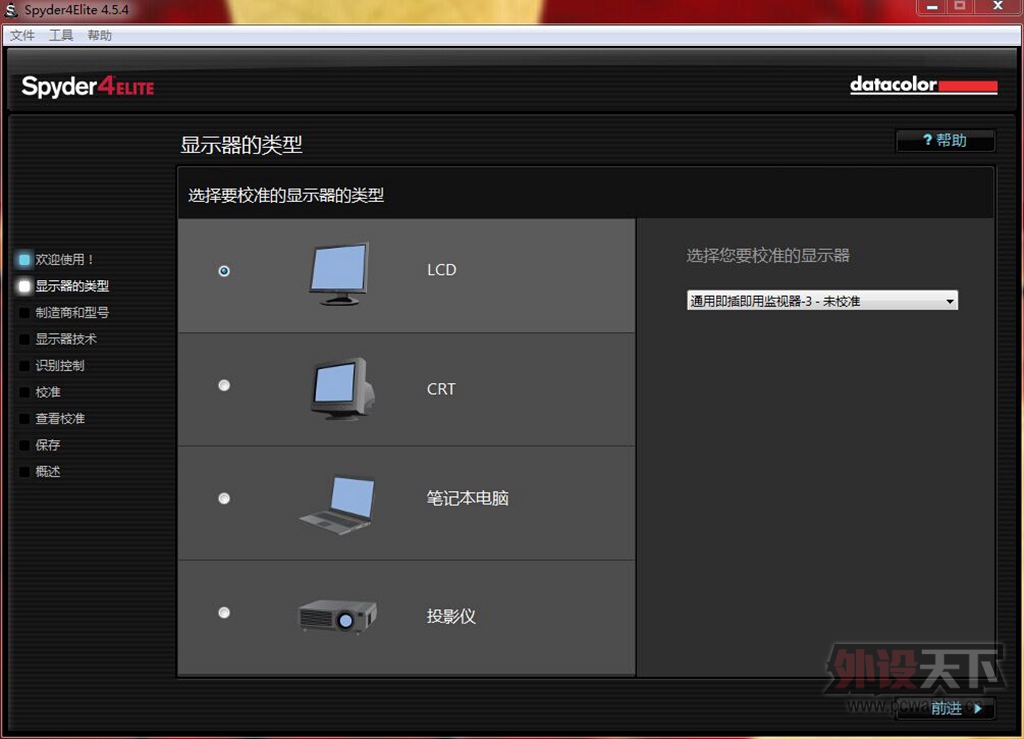Click the CRT text label
Screen dimensions: 1024x739
click(441, 389)
